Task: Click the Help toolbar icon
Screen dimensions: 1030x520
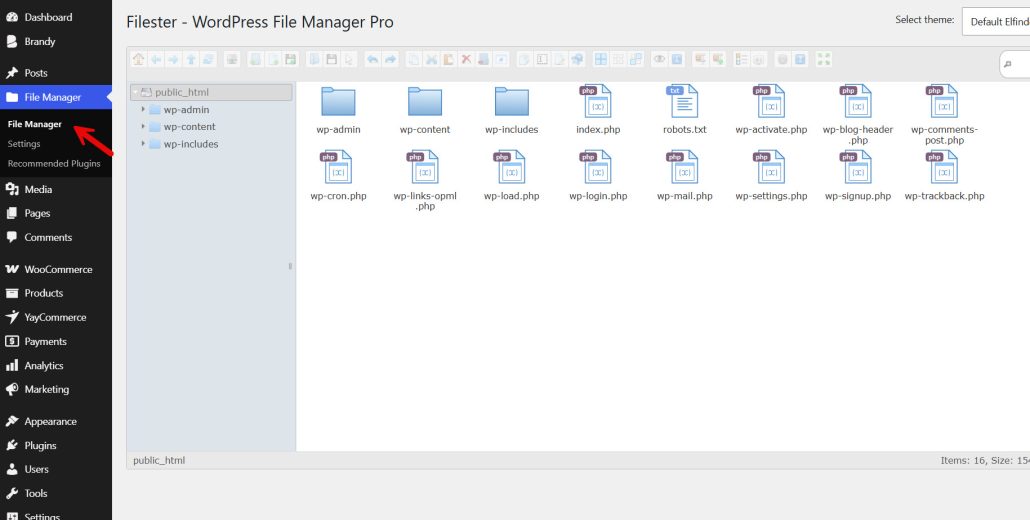Action: pos(799,59)
